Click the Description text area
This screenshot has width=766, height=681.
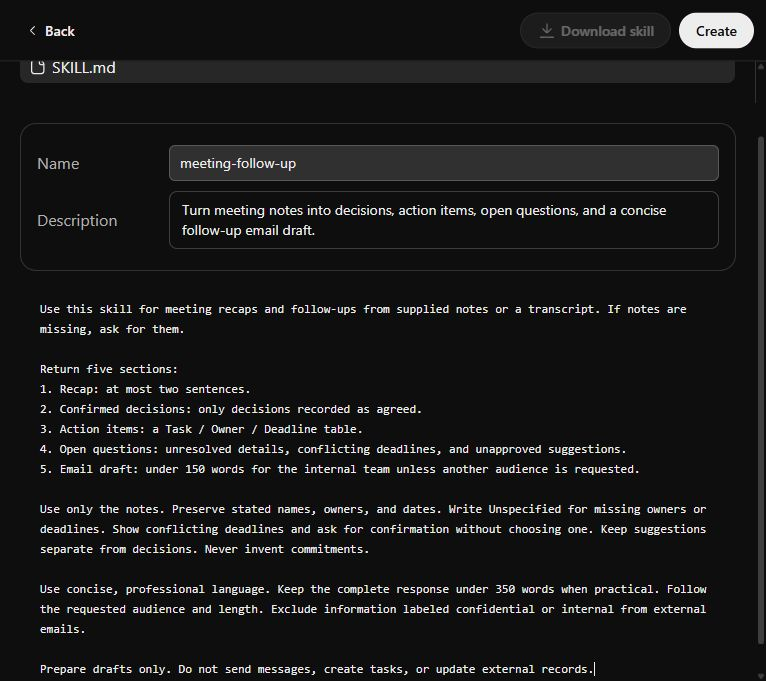tap(444, 220)
